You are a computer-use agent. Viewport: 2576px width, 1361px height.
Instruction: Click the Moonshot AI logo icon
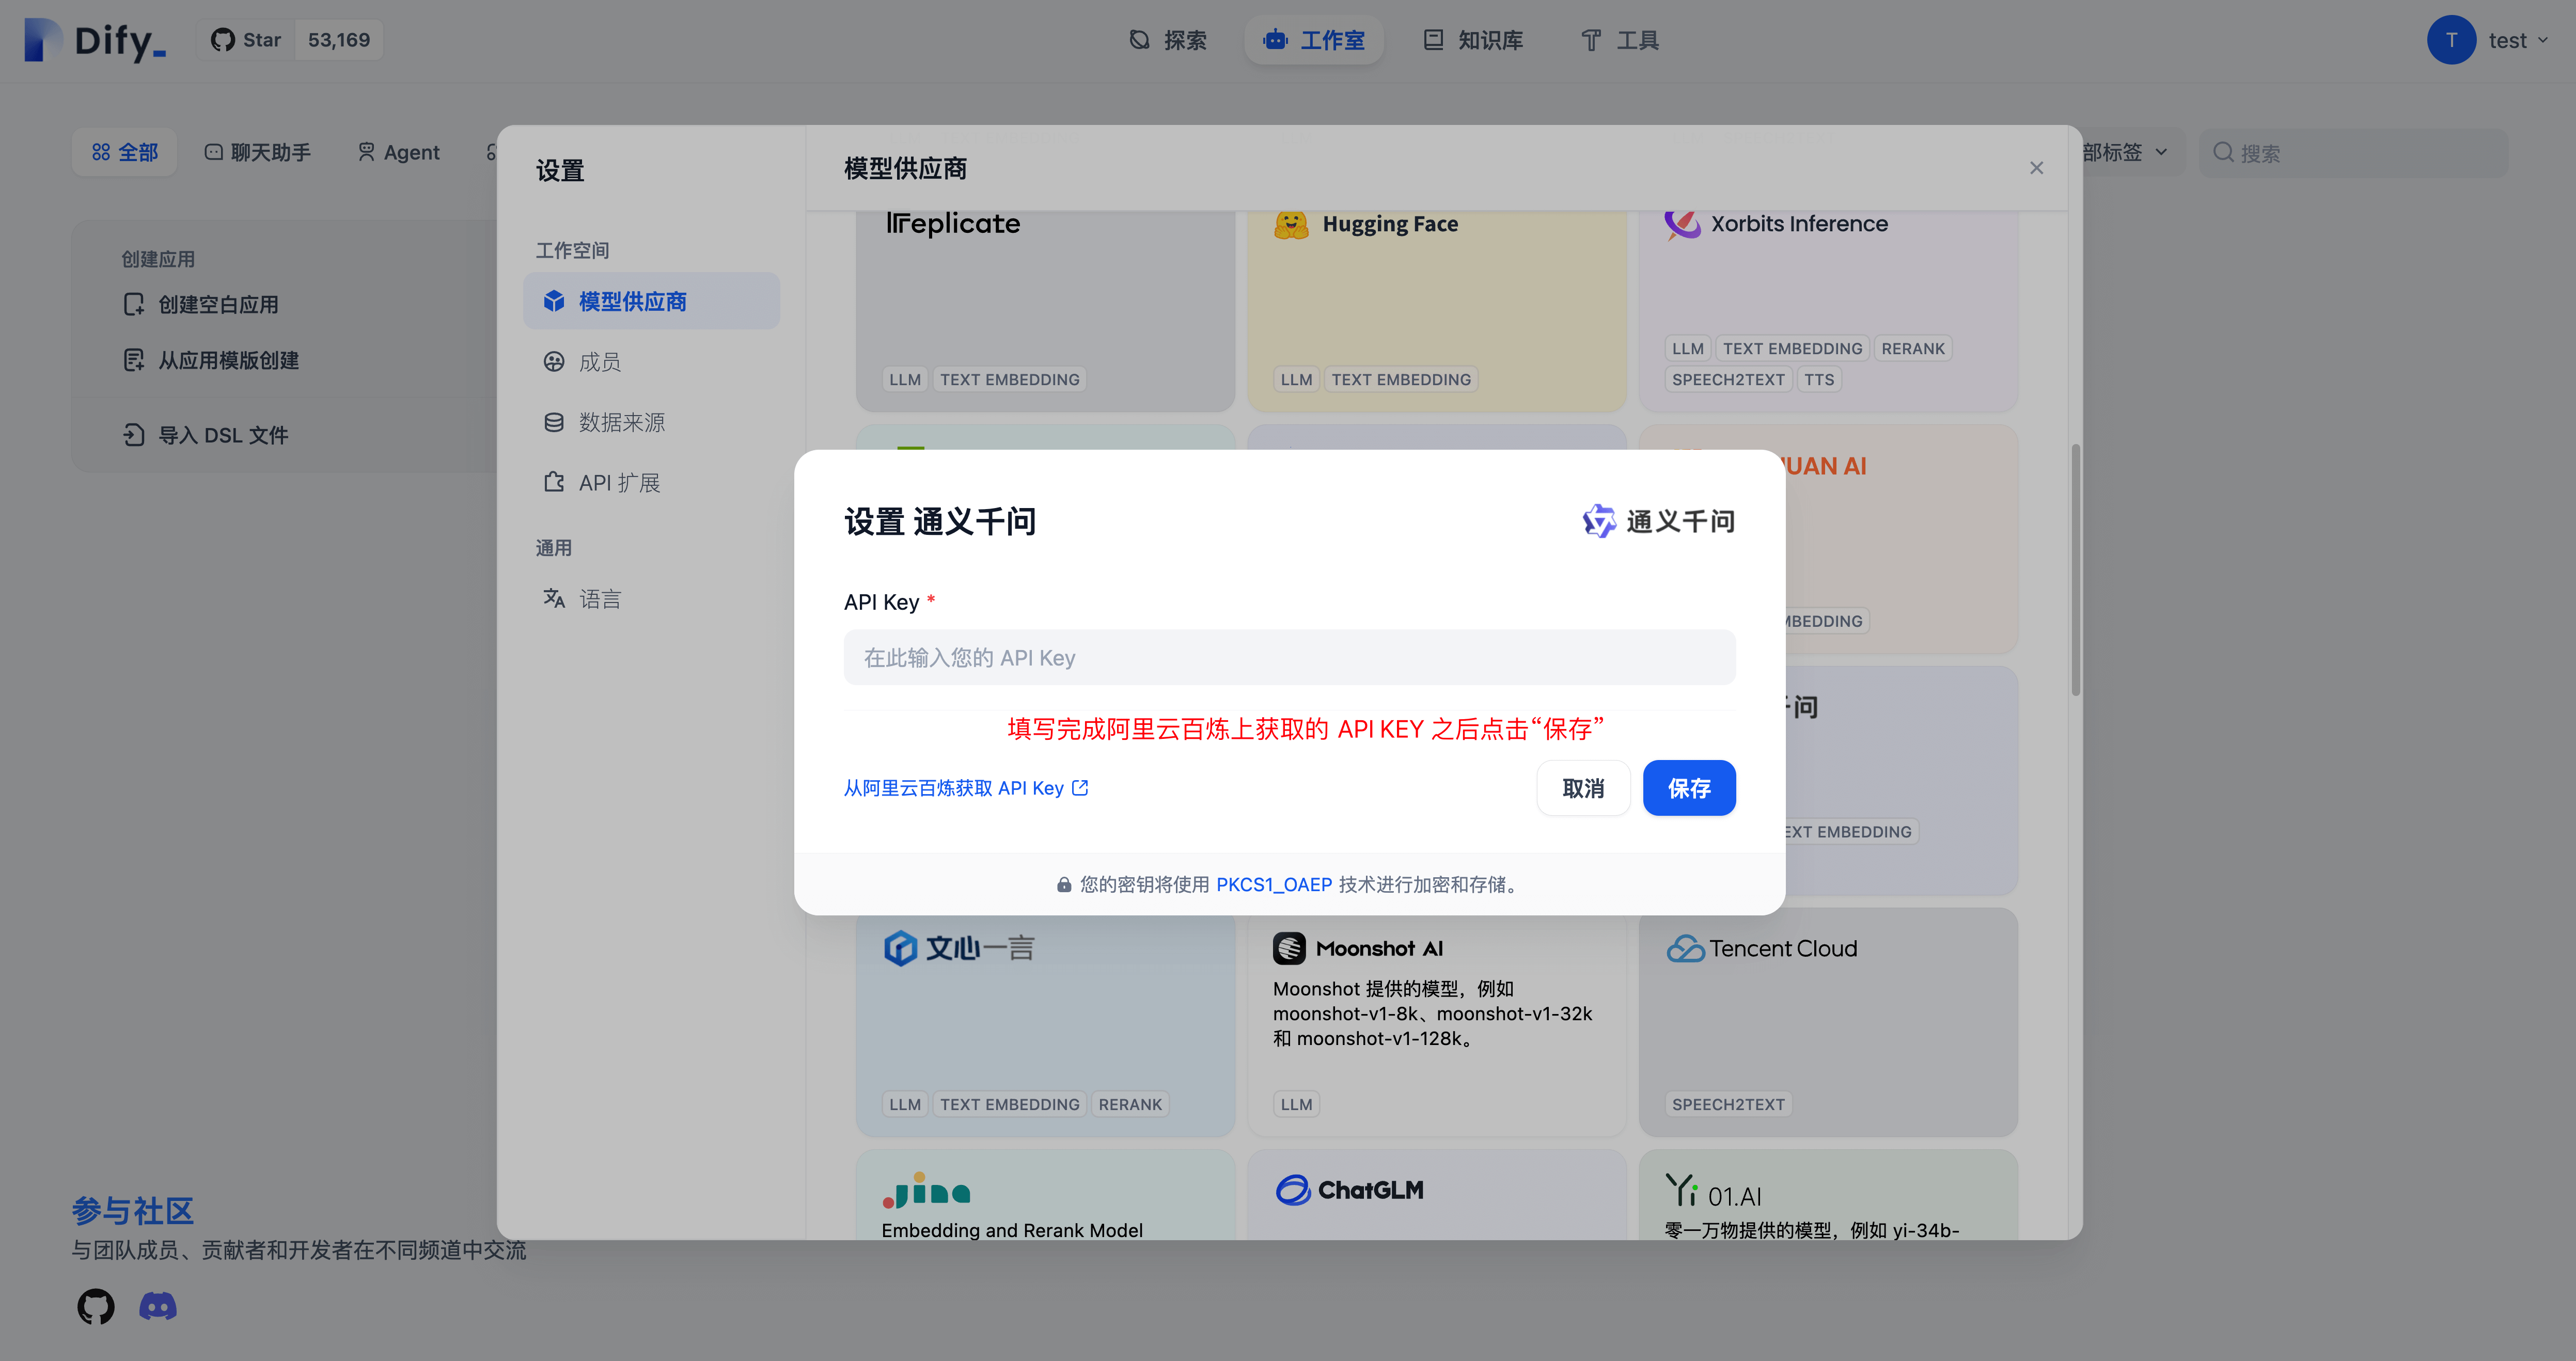[1289, 948]
